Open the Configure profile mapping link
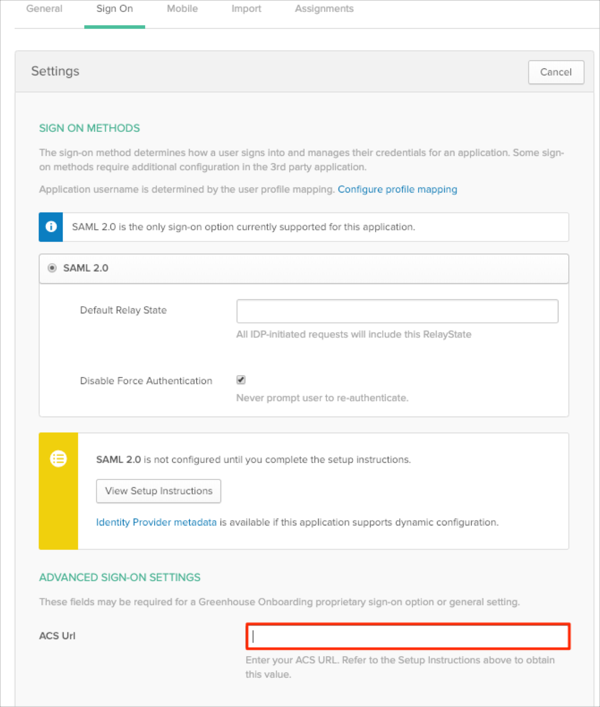600x707 pixels. click(397, 189)
